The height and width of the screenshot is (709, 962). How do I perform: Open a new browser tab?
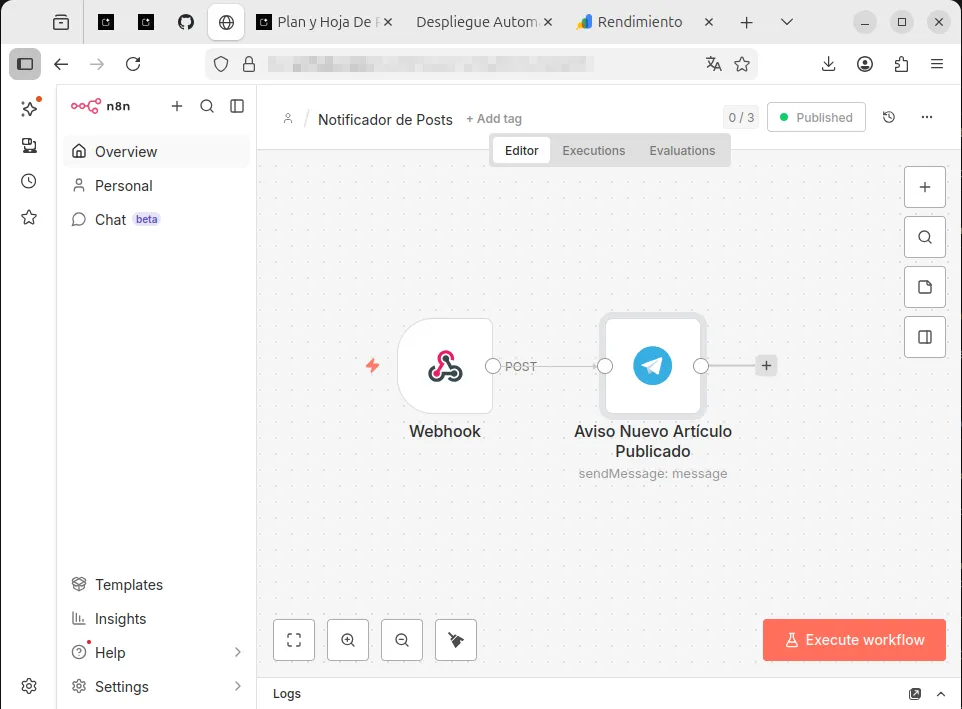(746, 23)
